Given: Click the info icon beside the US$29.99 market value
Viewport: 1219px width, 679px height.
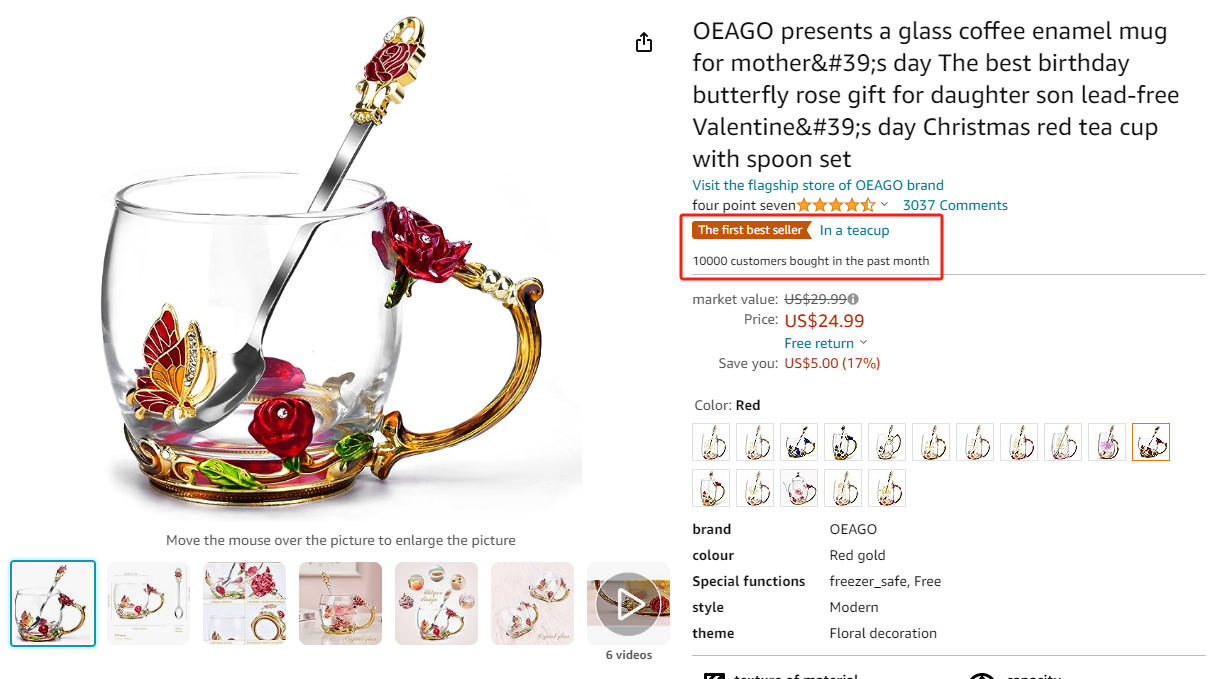Looking at the screenshot, I should click(x=853, y=299).
